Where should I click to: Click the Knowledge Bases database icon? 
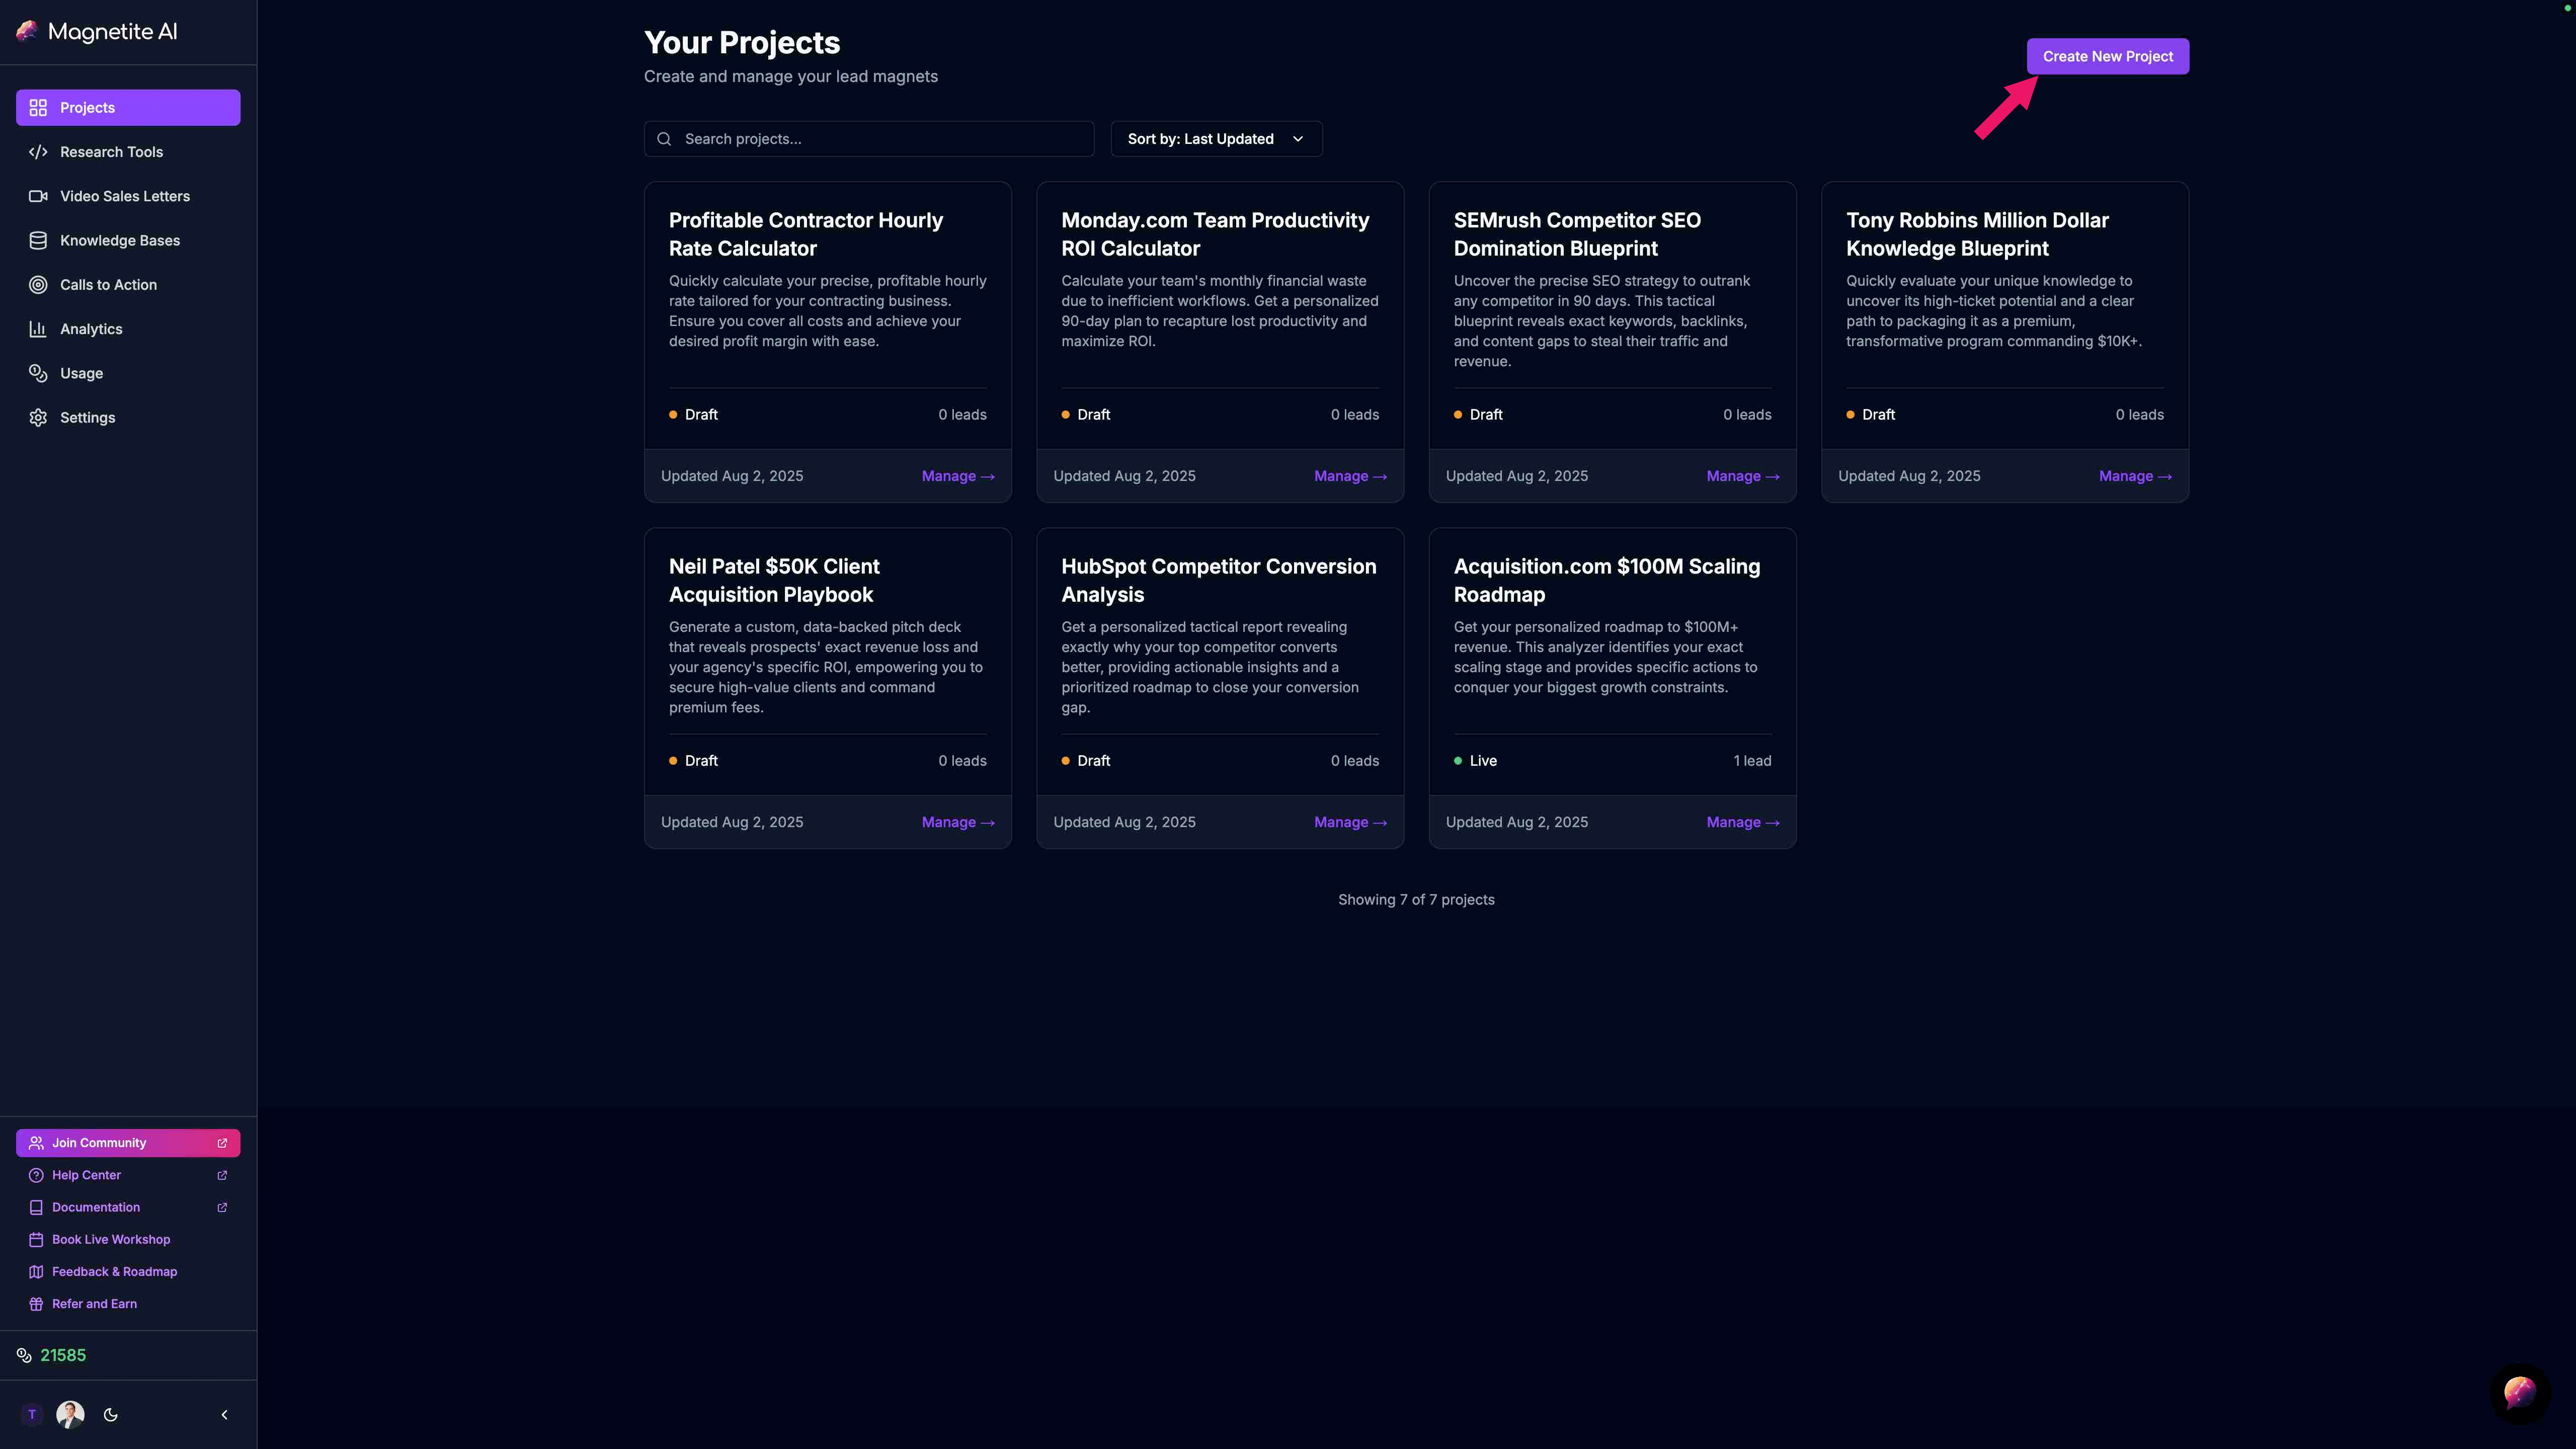(x=38, y=240)
